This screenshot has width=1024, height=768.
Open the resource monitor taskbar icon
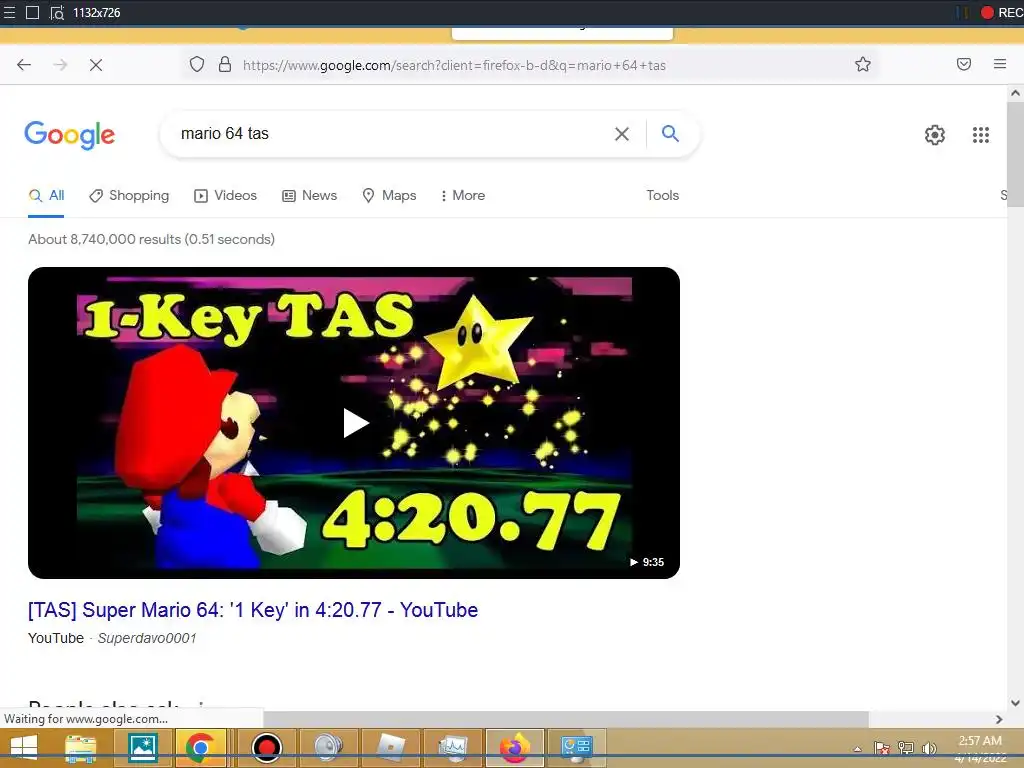(x=453, y=748)
